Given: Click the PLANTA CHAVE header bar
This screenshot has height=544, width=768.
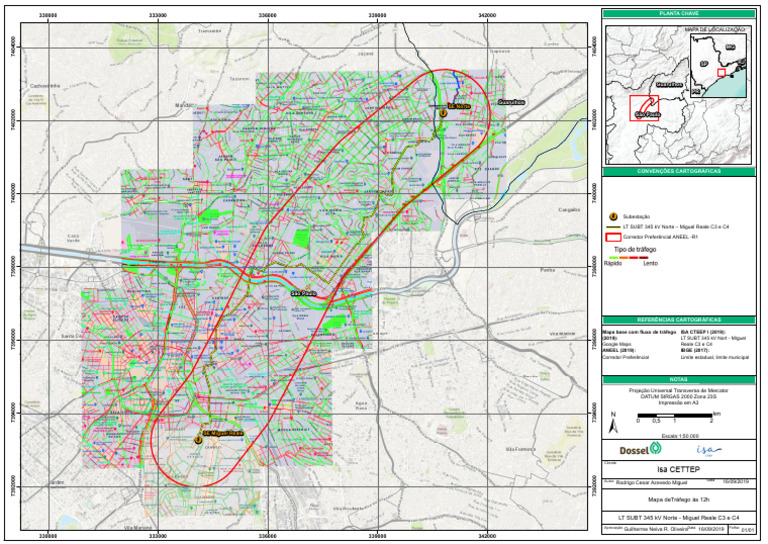Looking at the screenshot, I should [679, 14].
